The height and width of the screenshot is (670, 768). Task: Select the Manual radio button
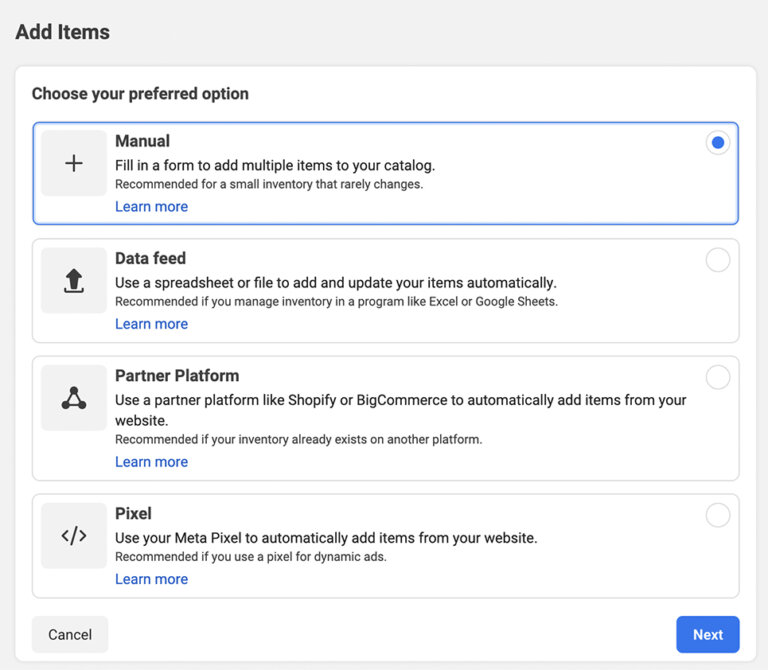(717, 143)
